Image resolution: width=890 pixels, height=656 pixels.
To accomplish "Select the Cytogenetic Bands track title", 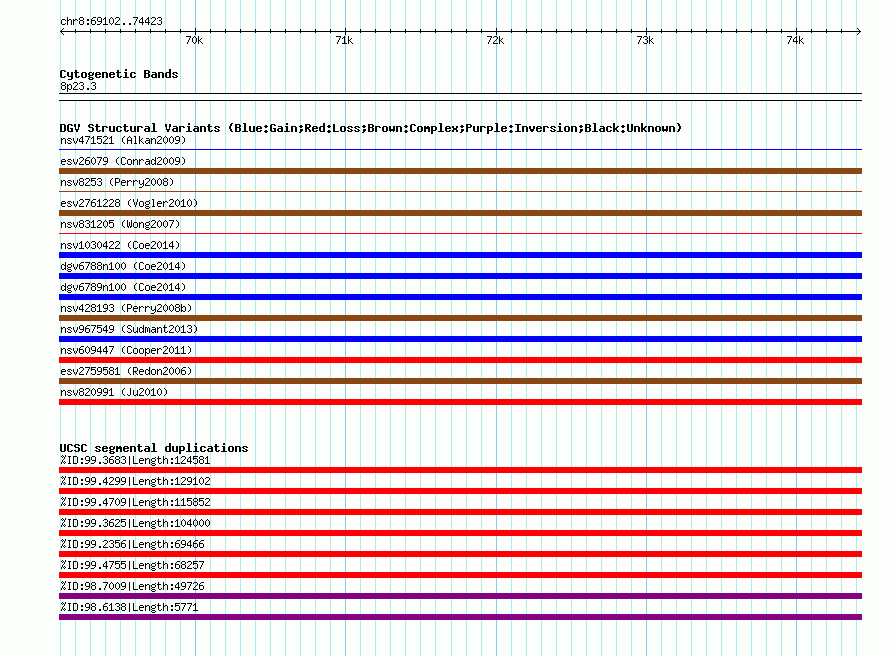I will pyautogui.click(x=119, y=74).
